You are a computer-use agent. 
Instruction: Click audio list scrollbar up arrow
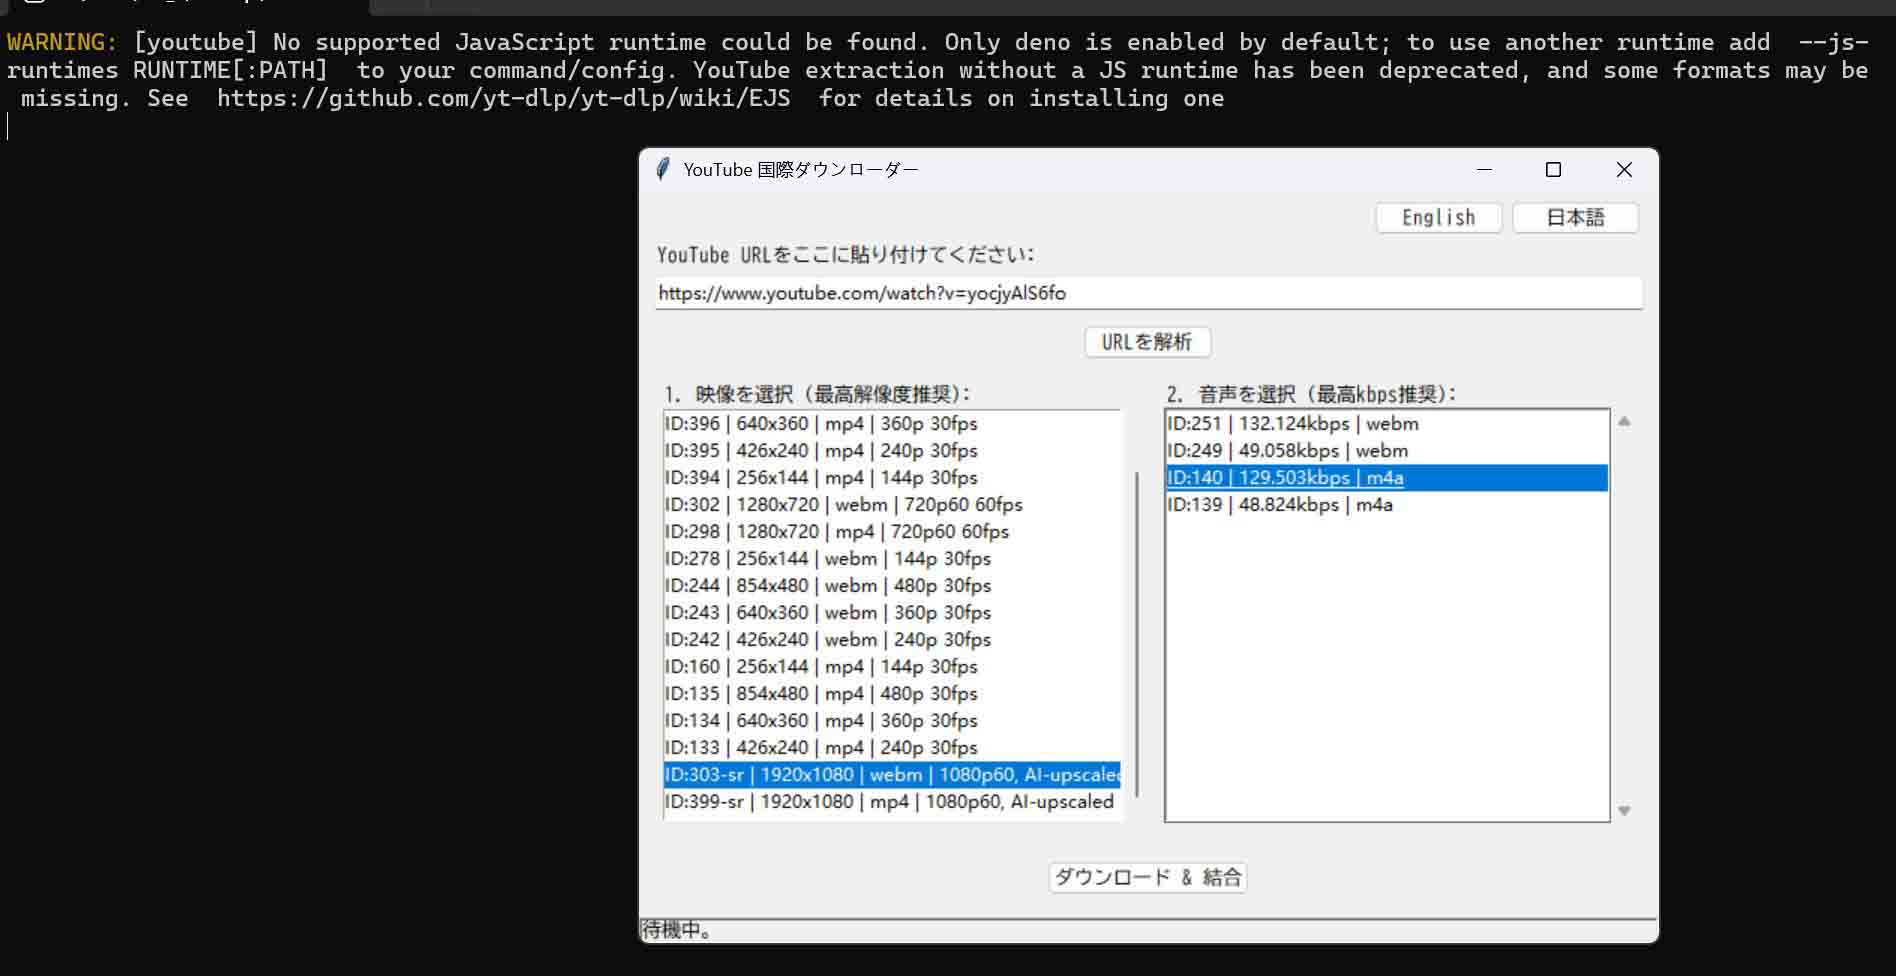coord(1624,422)
